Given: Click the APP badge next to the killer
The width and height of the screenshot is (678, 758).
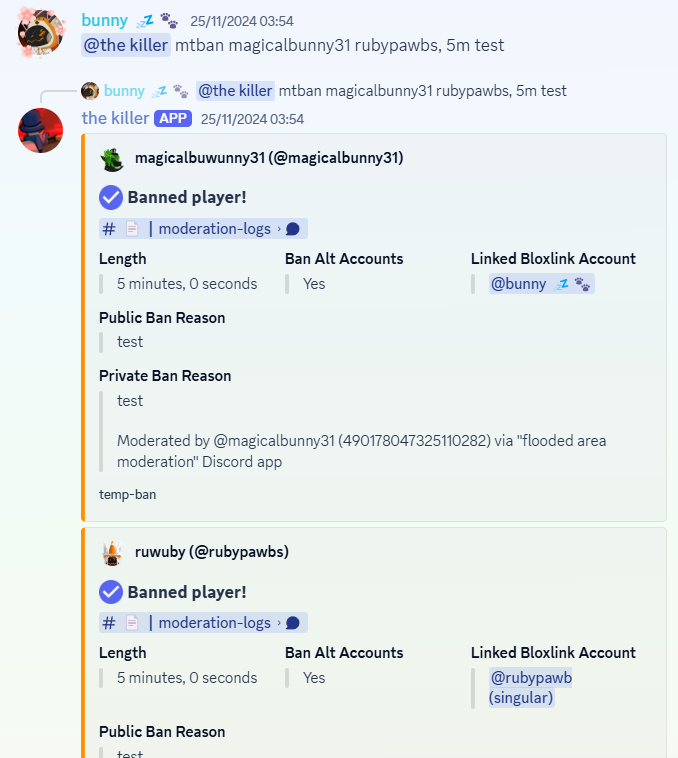Looking at the screenshot, I should tap(173, 118).
